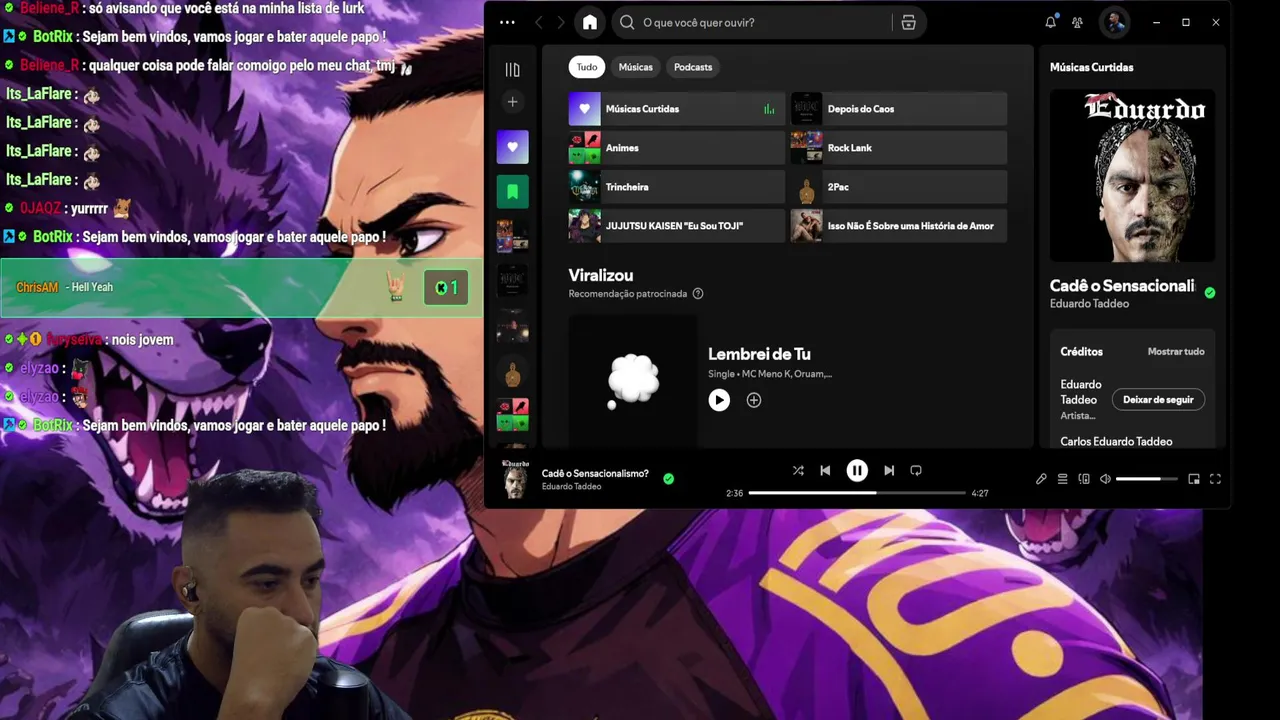Open the friends activity icon
1280x720 pixels.
click(x=1077, y=22)
